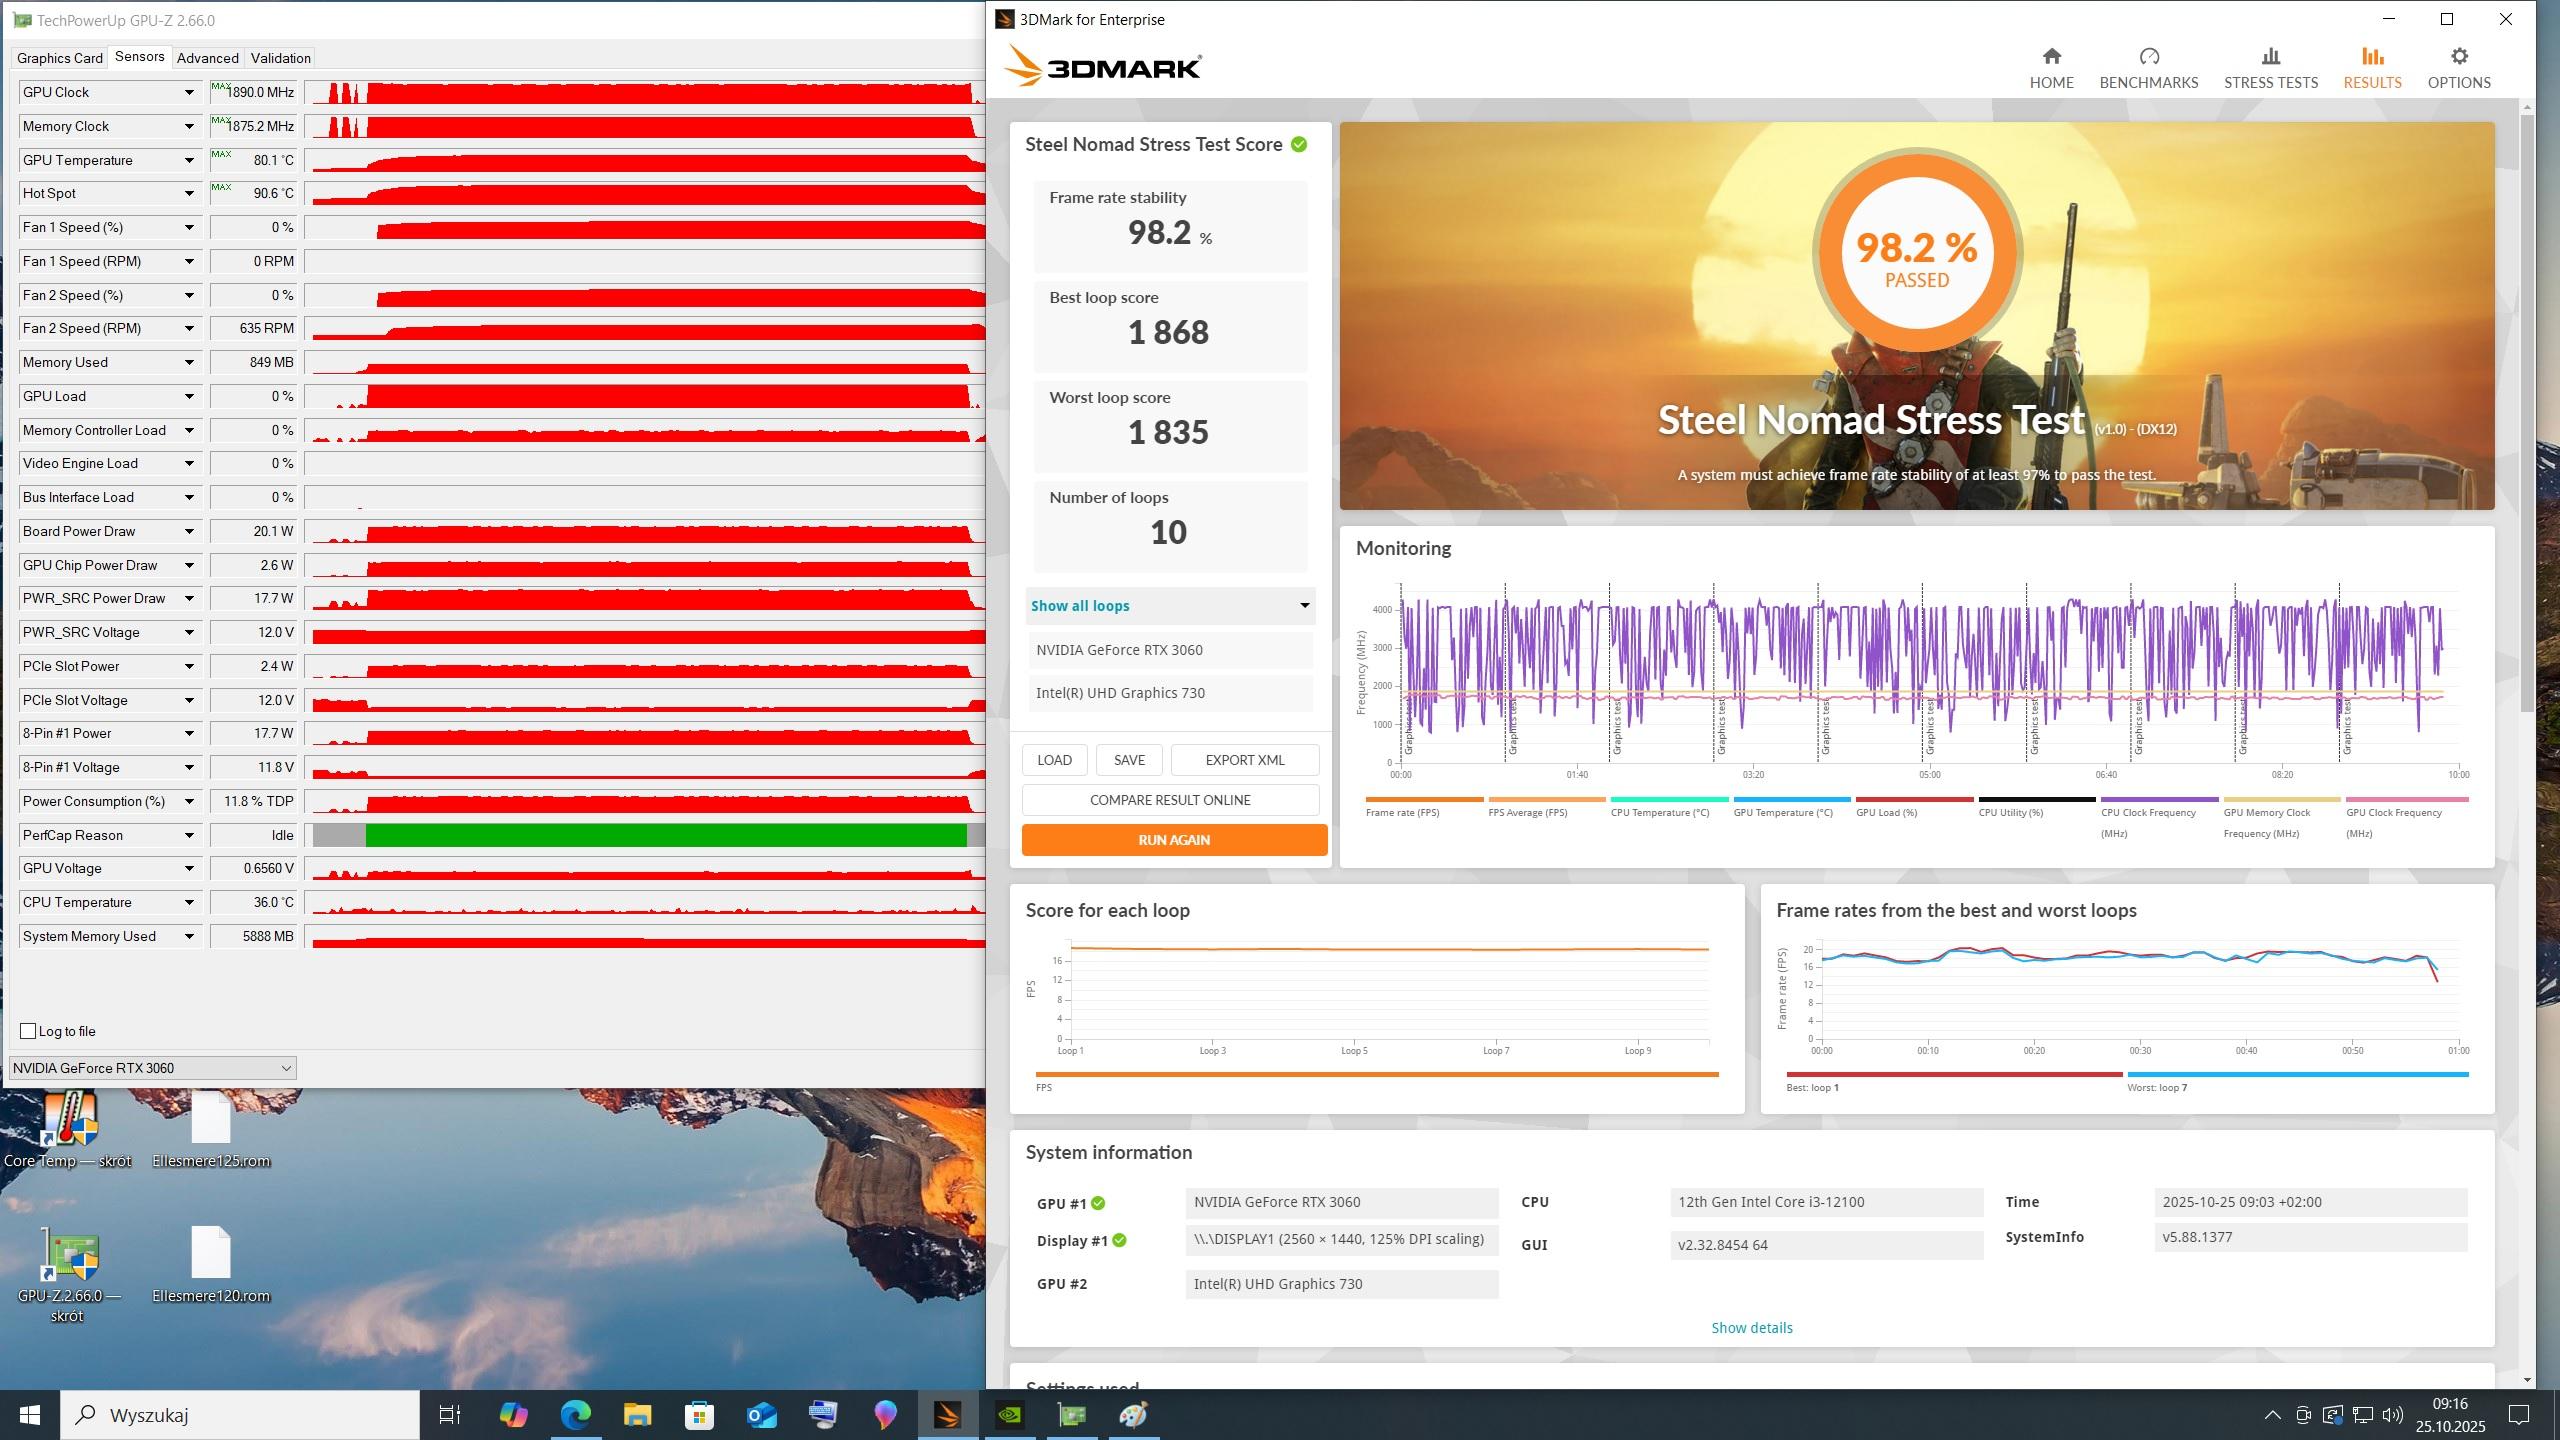Enable the Log to file checkbox
The height and width of the screenshot is (1440, 2560).
(29, 1031)
